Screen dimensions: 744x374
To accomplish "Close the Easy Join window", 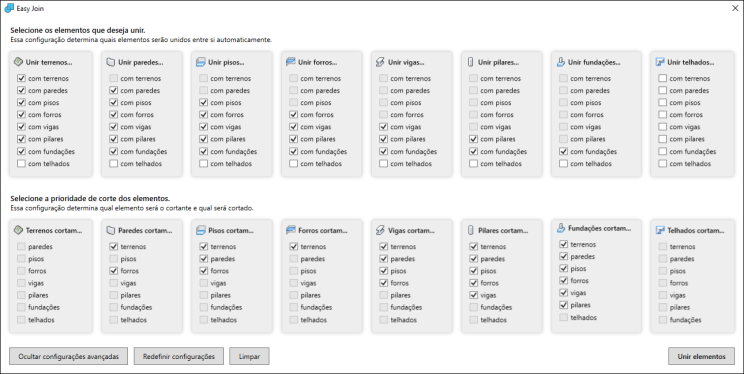I will (x=735, y=9).
